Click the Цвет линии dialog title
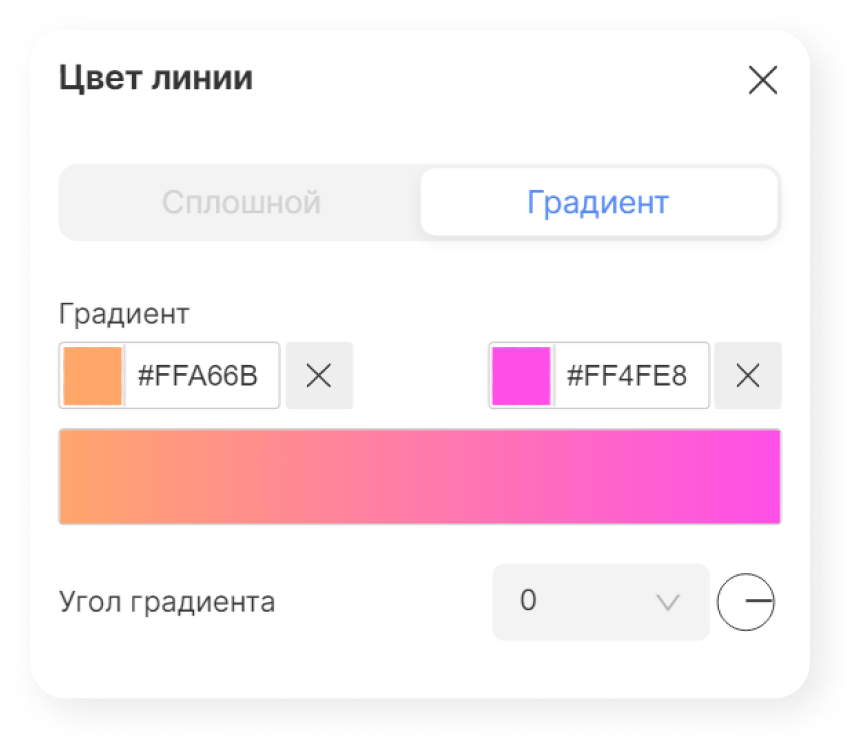This screenshot has height=748, width=859. coord(156,78)
